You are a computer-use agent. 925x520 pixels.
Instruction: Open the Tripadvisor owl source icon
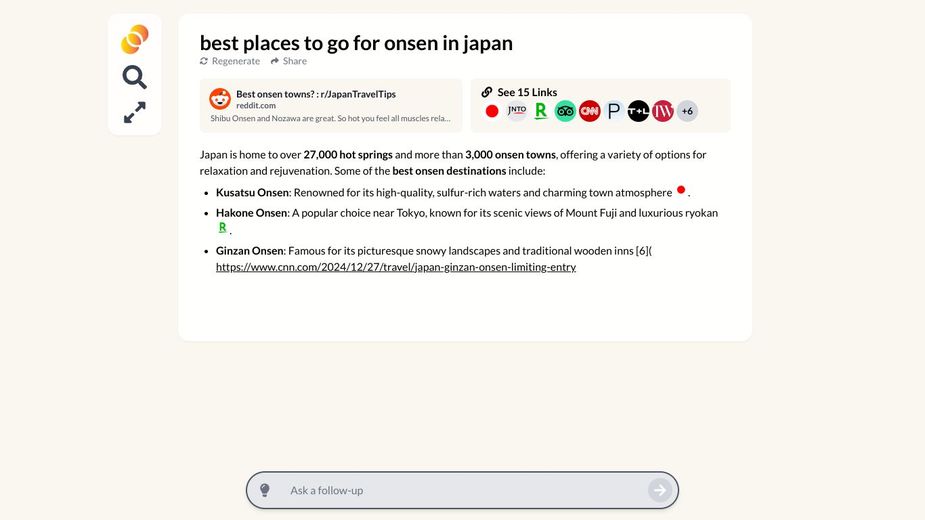pos(565,111)
